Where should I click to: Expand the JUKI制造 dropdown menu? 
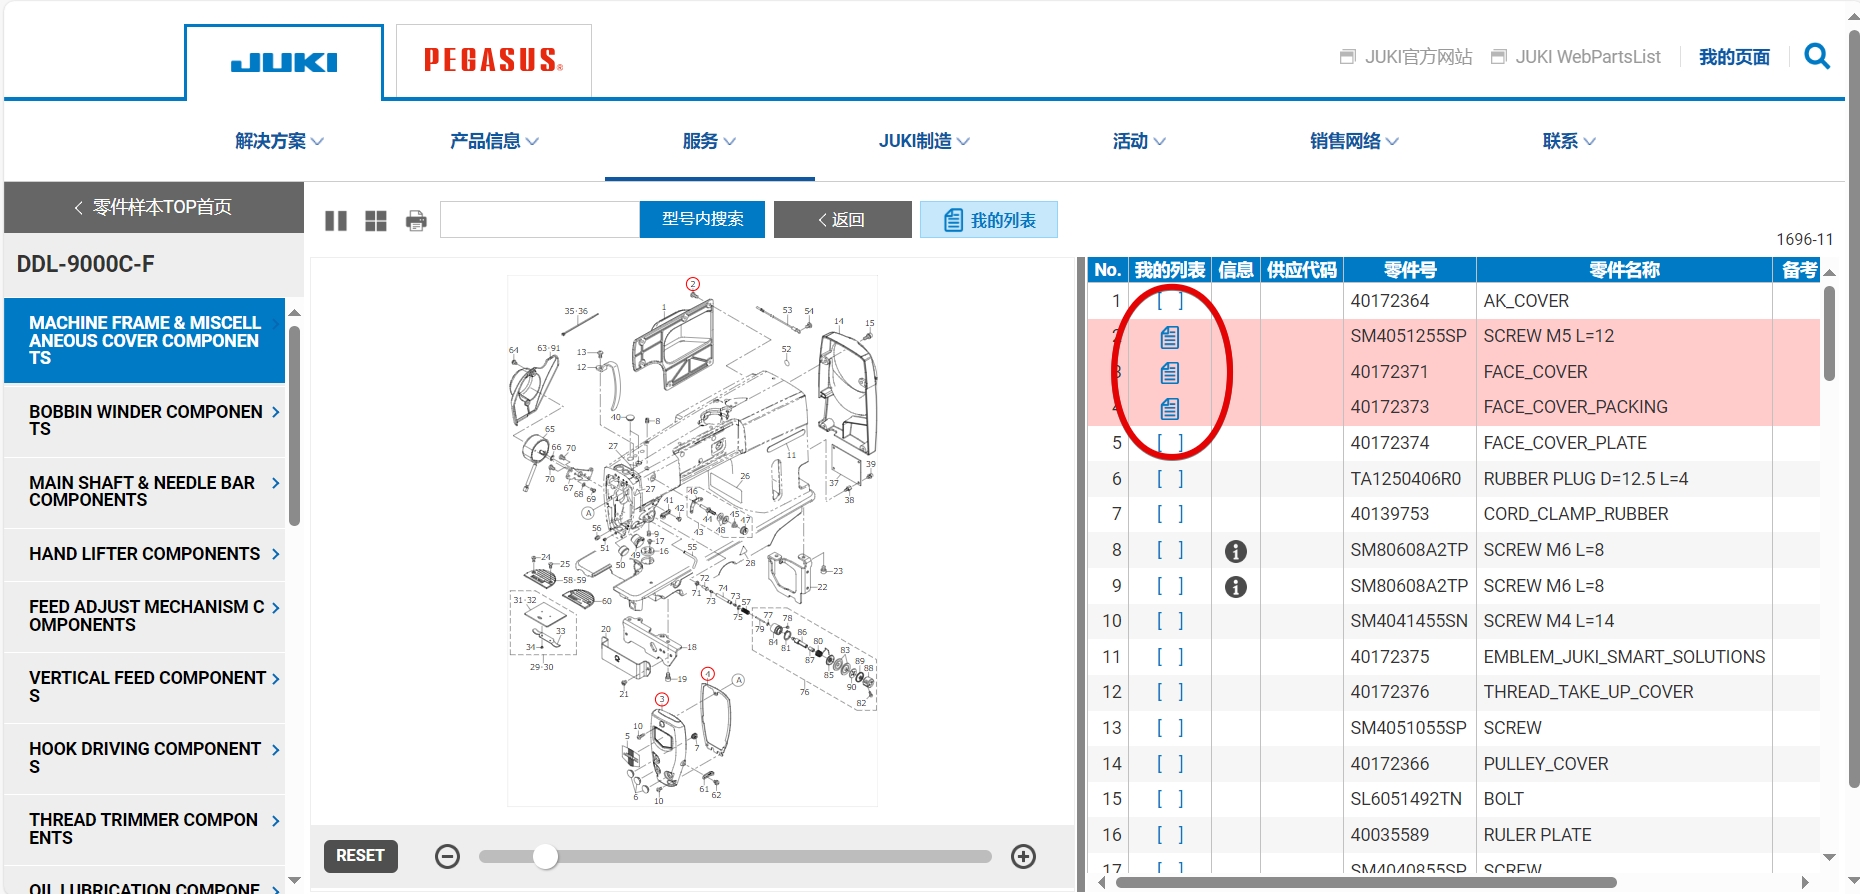coord(923,141)
